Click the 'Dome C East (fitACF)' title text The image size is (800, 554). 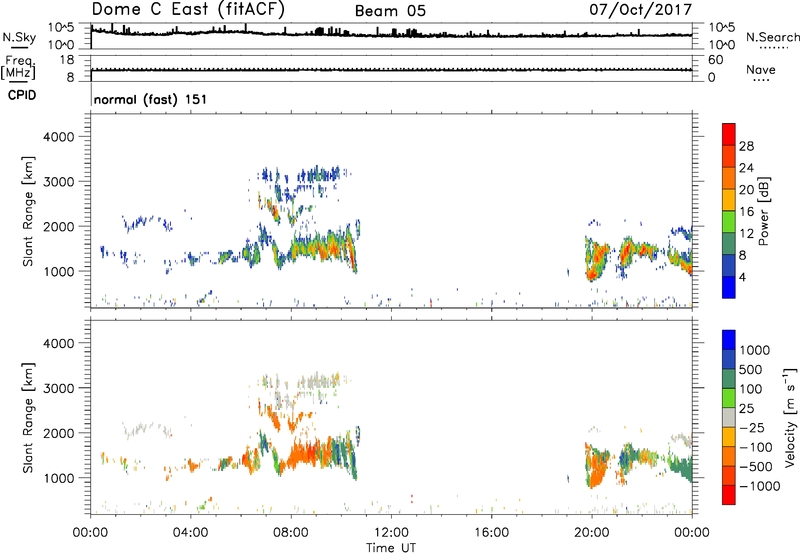188,9
